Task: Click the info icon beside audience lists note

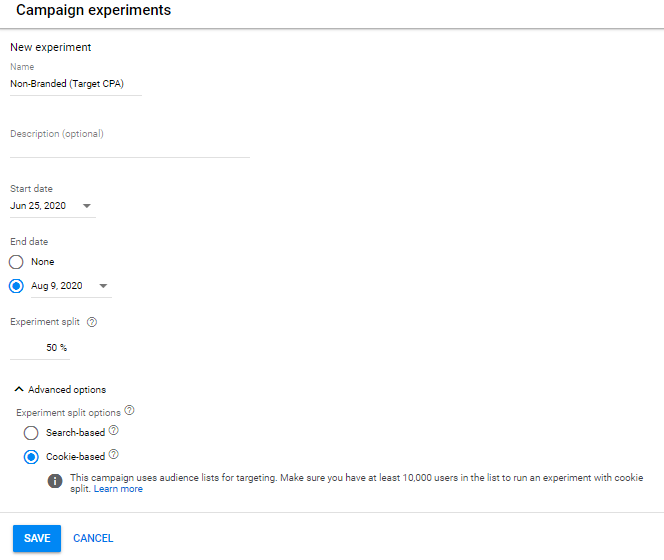Action: tap(55, 481)
